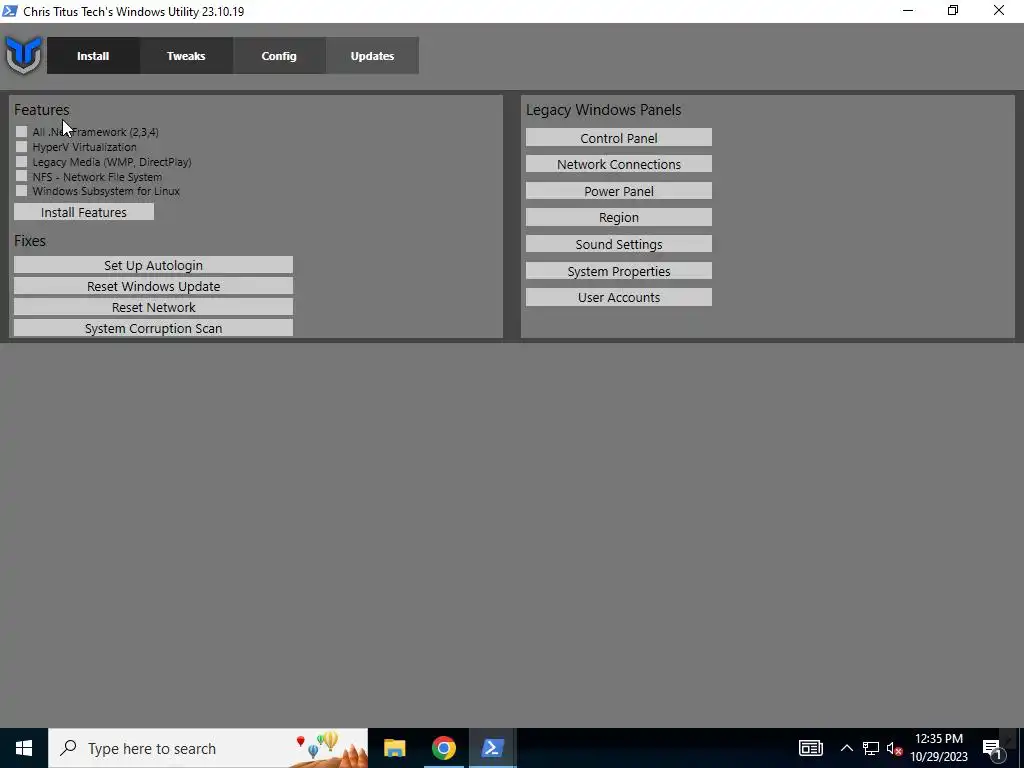Open the Region panel
Image resolution: width=1024 pixels, height=768 pixels.
(618, 217)
